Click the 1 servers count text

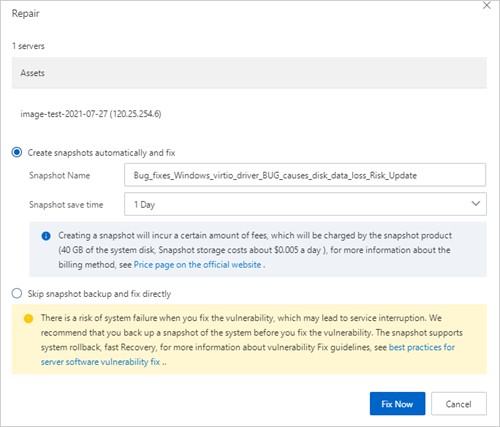click(x=28, y=46)
